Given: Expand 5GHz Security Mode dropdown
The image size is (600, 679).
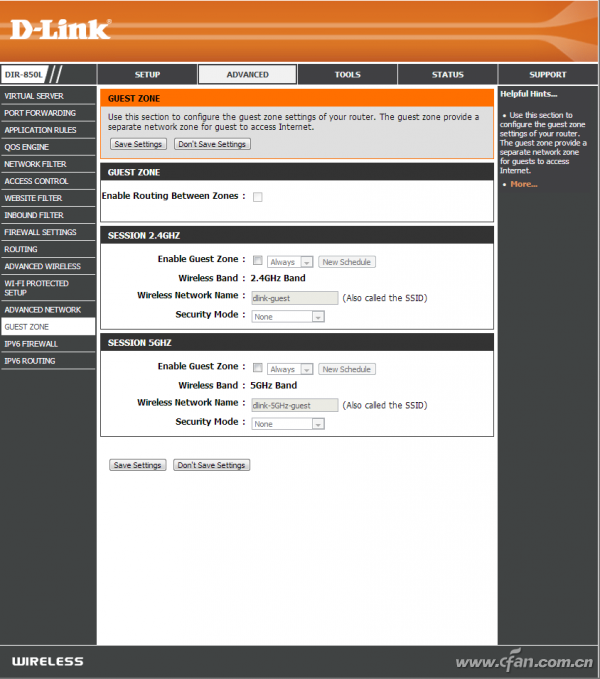Looking at the screenshot, I should click(288, 424).
